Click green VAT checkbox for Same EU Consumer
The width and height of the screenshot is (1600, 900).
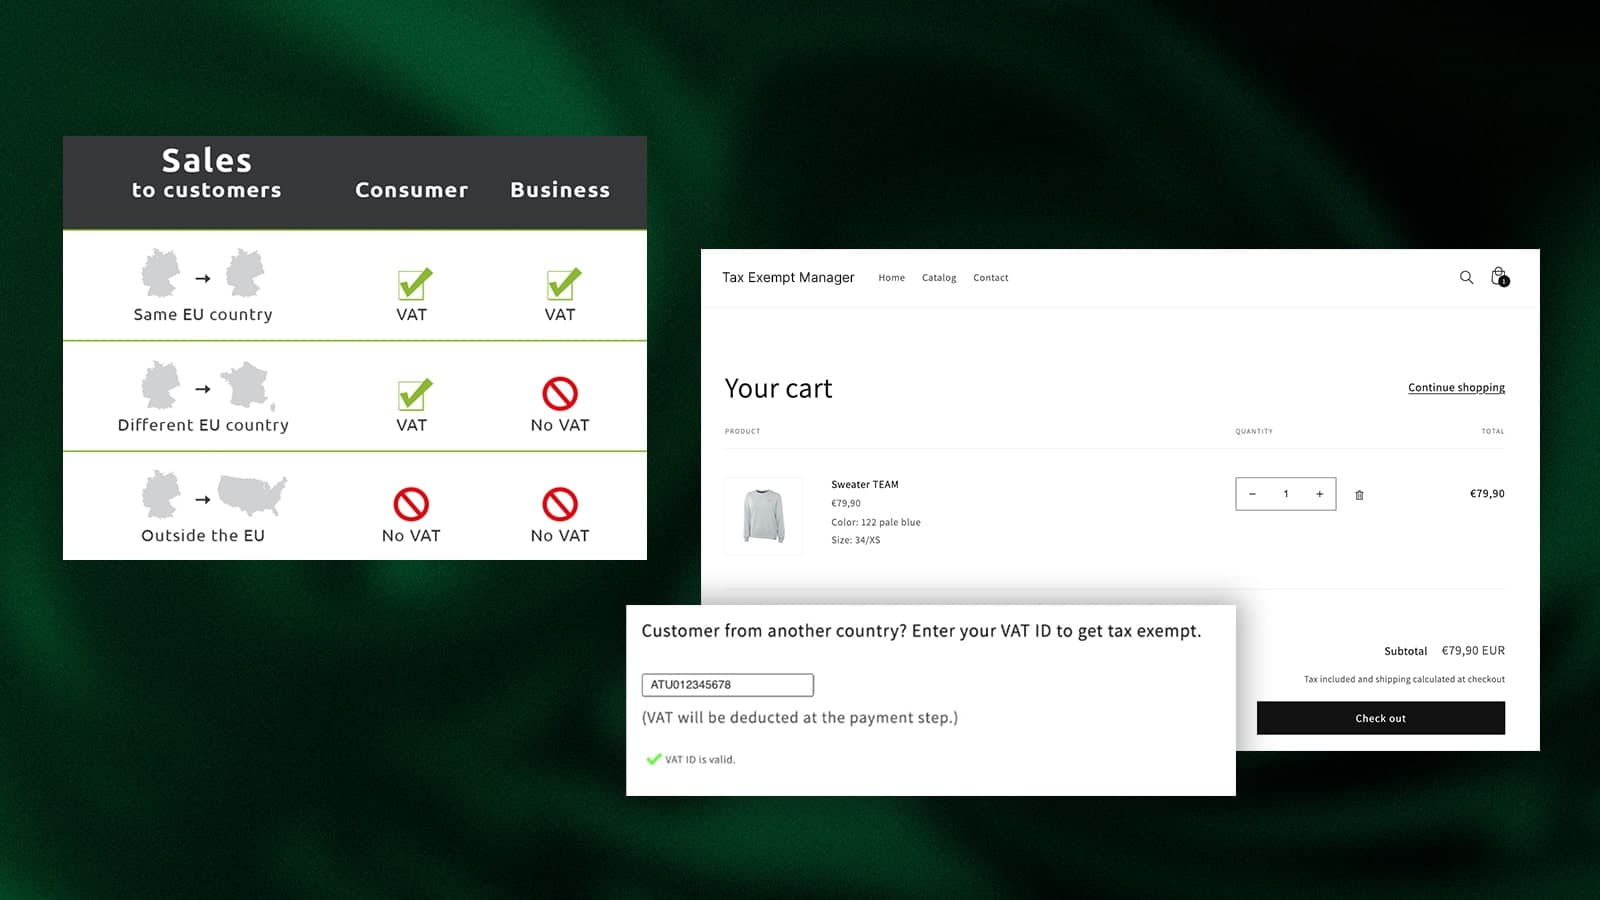click(x=414, y=284)
